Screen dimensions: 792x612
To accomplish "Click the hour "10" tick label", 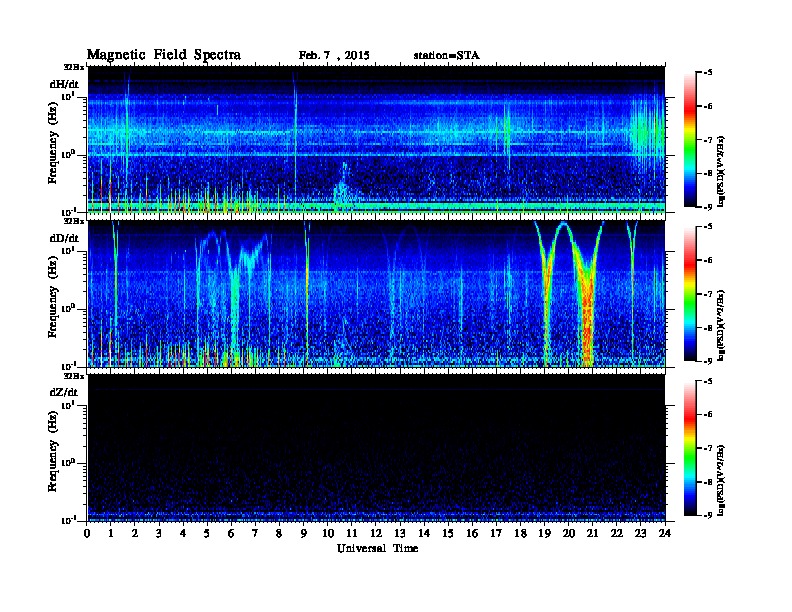I will pyautogui.click(x=327, y=533).
